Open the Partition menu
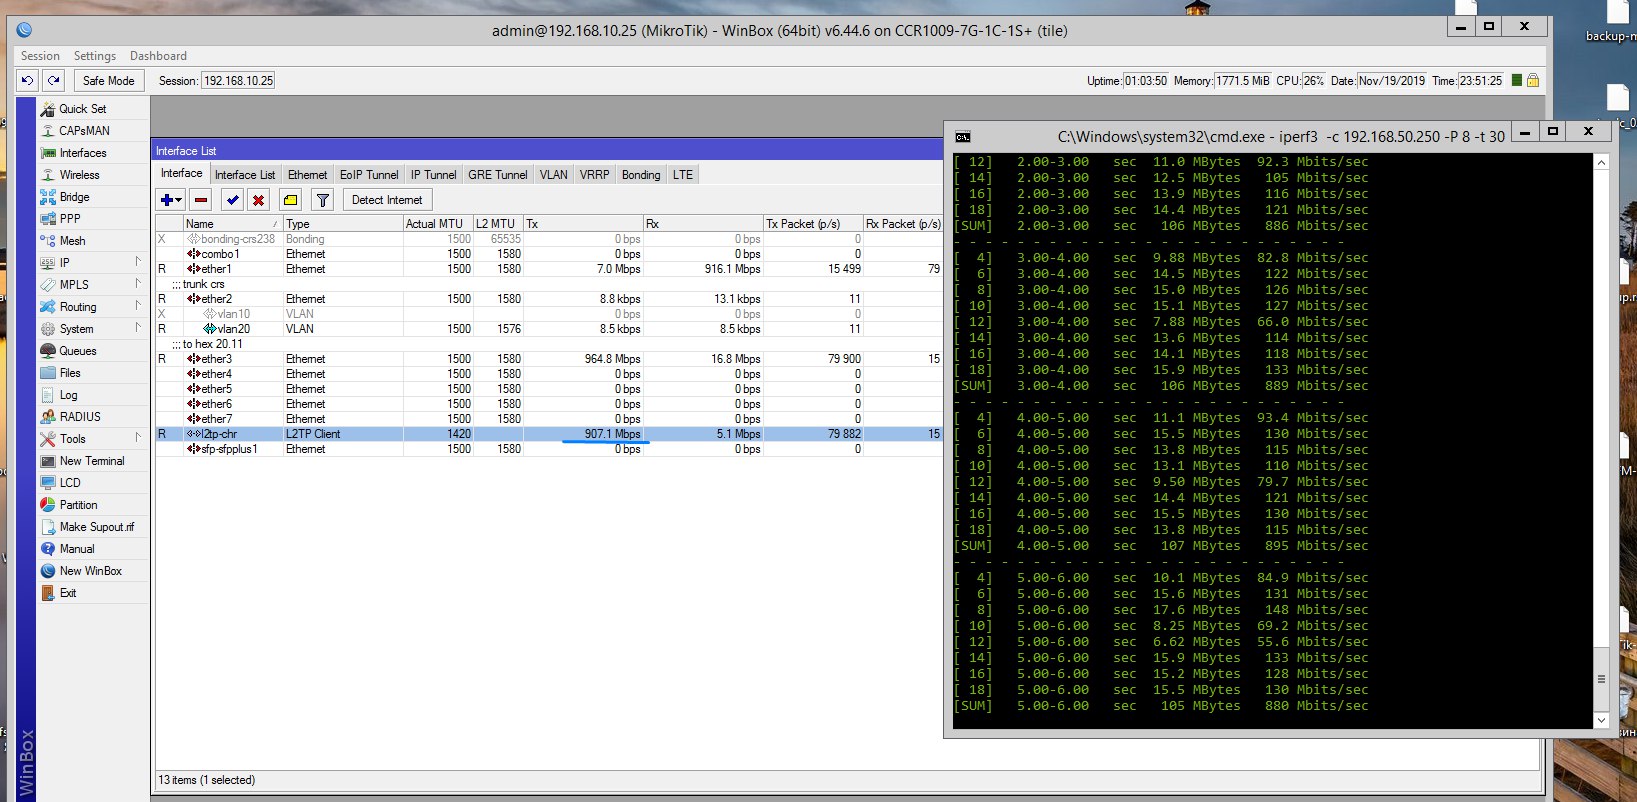This screenshot has height=802, width=1637. coord(78,504)
